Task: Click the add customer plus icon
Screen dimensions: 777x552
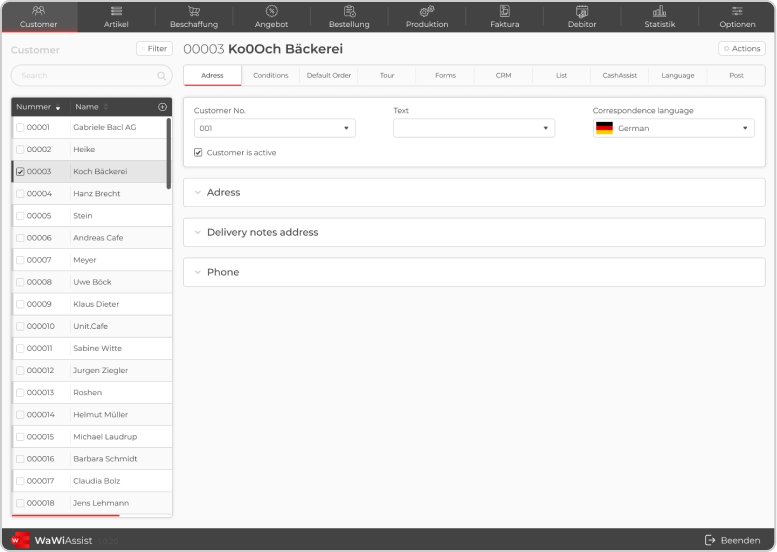Action: pos(162,107)
